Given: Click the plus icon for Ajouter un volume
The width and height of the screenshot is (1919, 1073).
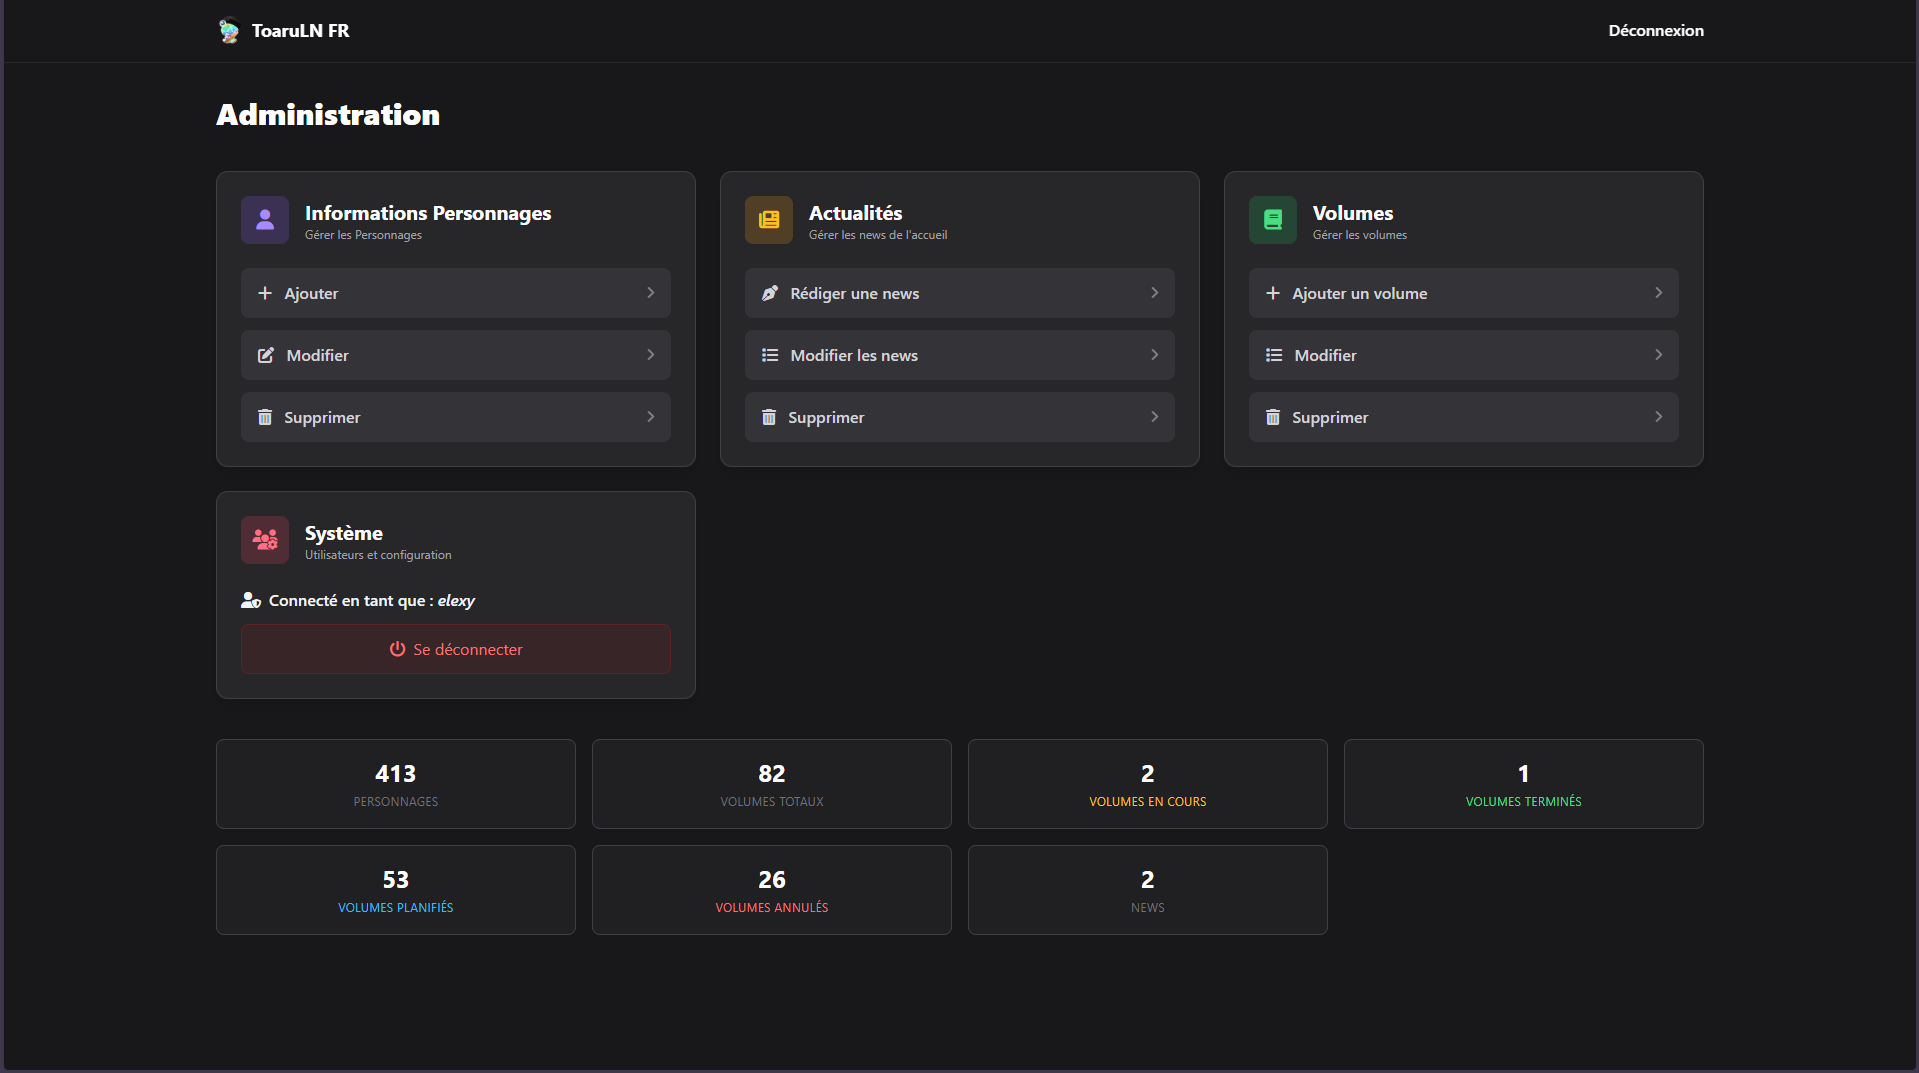Looking at the screenshot, I should (1273, 293).
